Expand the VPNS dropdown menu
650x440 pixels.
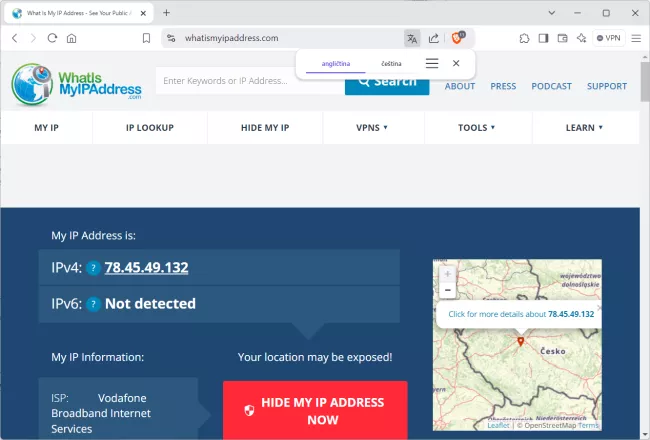(x=371, y=128)
